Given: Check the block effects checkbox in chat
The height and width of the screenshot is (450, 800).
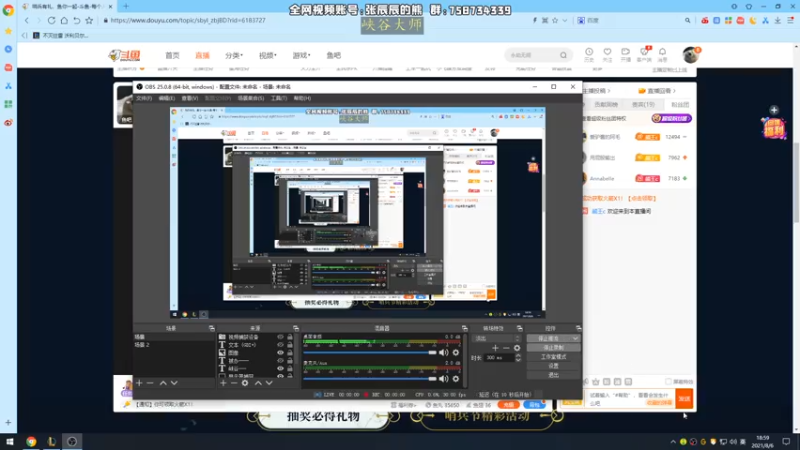Looking at the screenshot, I should [x=668, y=382].
